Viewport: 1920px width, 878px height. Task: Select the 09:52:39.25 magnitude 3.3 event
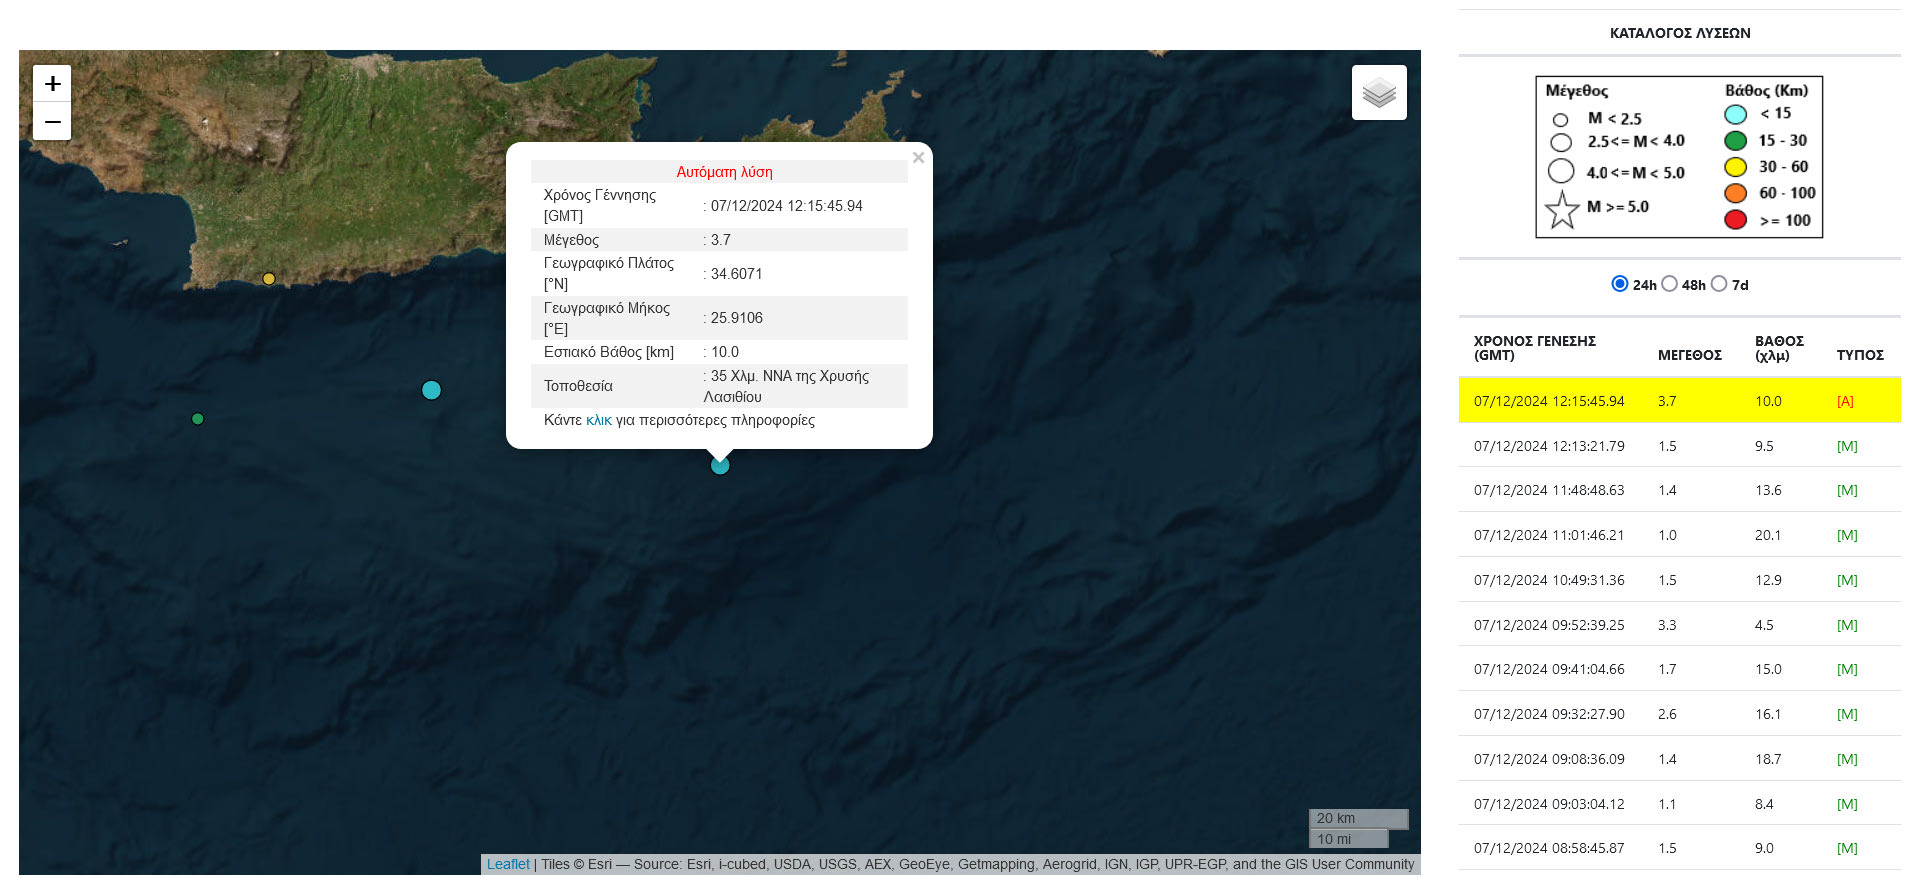coord(1548,625)
